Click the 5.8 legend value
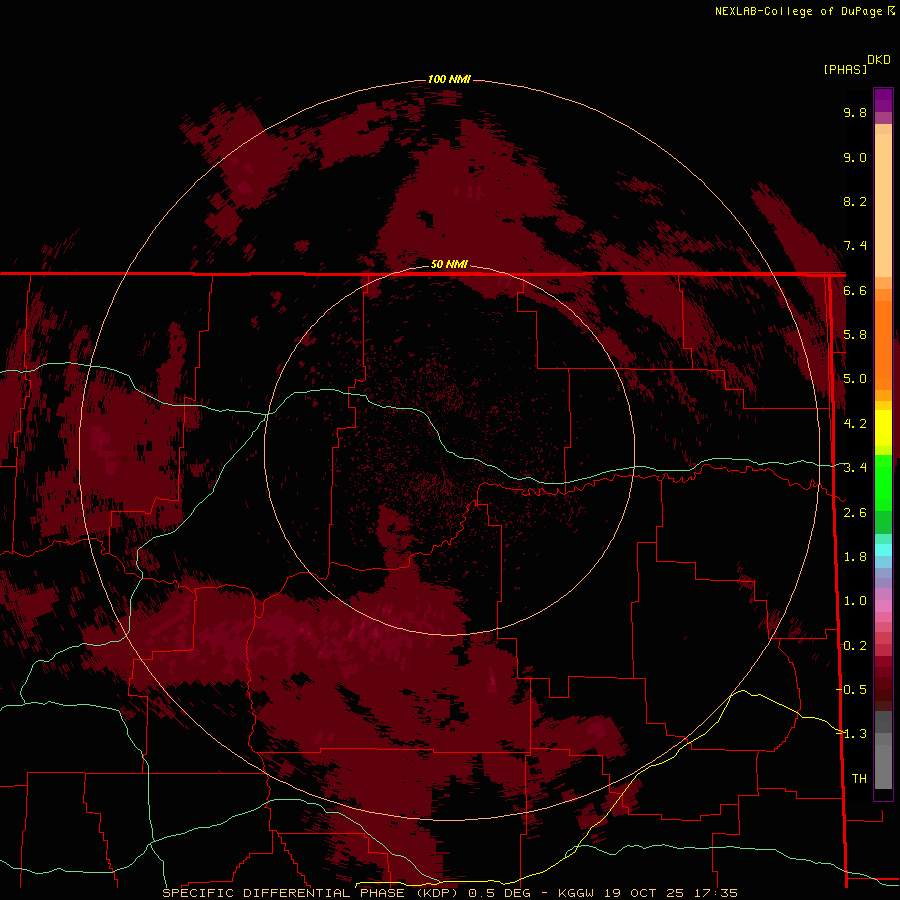Screen dimensions: 900x900 [x=855, y=335]
